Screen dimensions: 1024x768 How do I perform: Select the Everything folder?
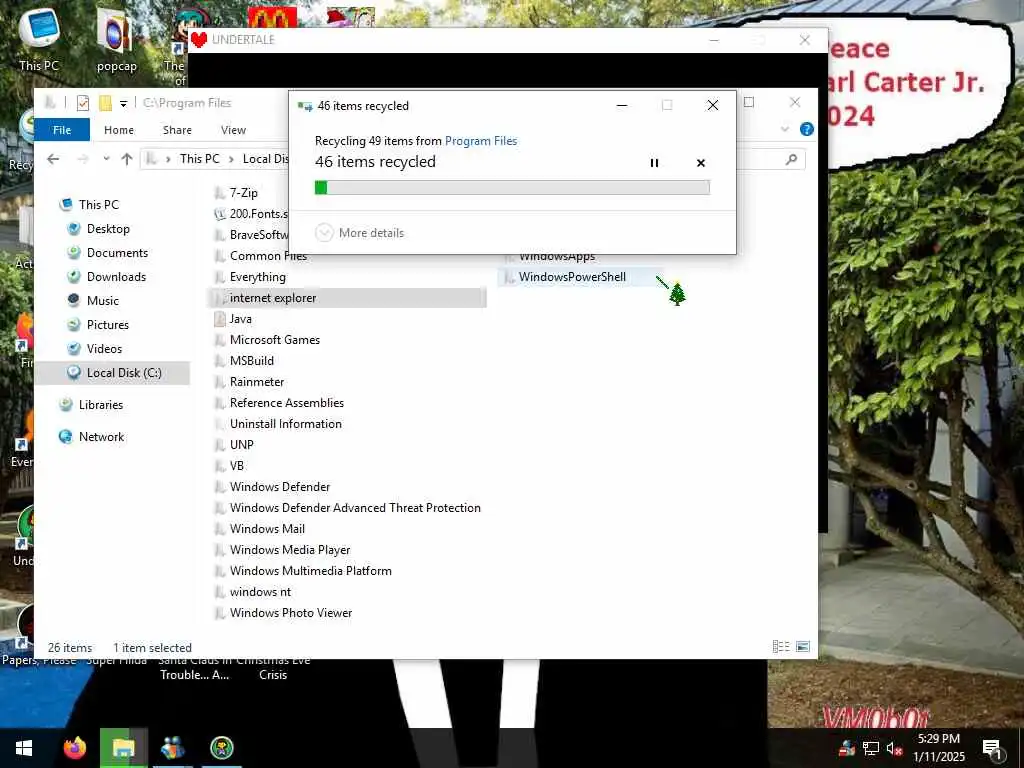pyautogui.click(x=257, y=277)
